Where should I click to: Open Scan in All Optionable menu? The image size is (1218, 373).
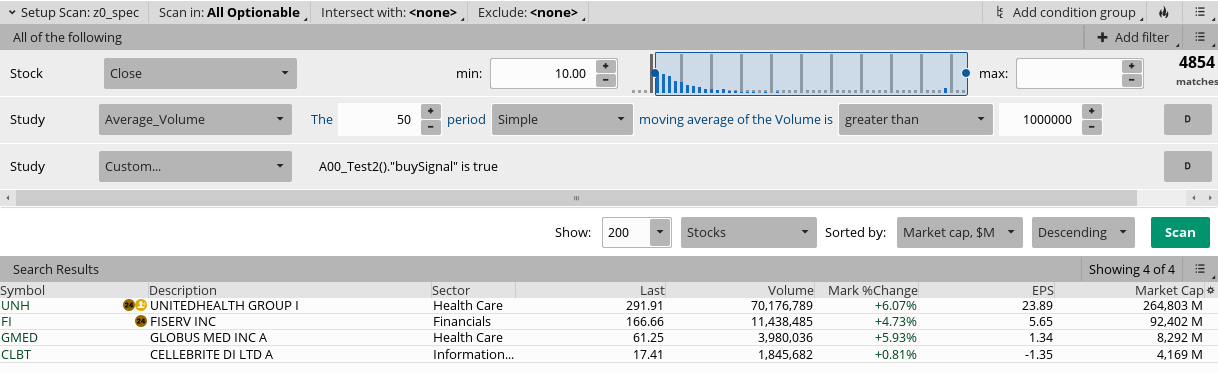pyautogui.click(x=230, y=13)
